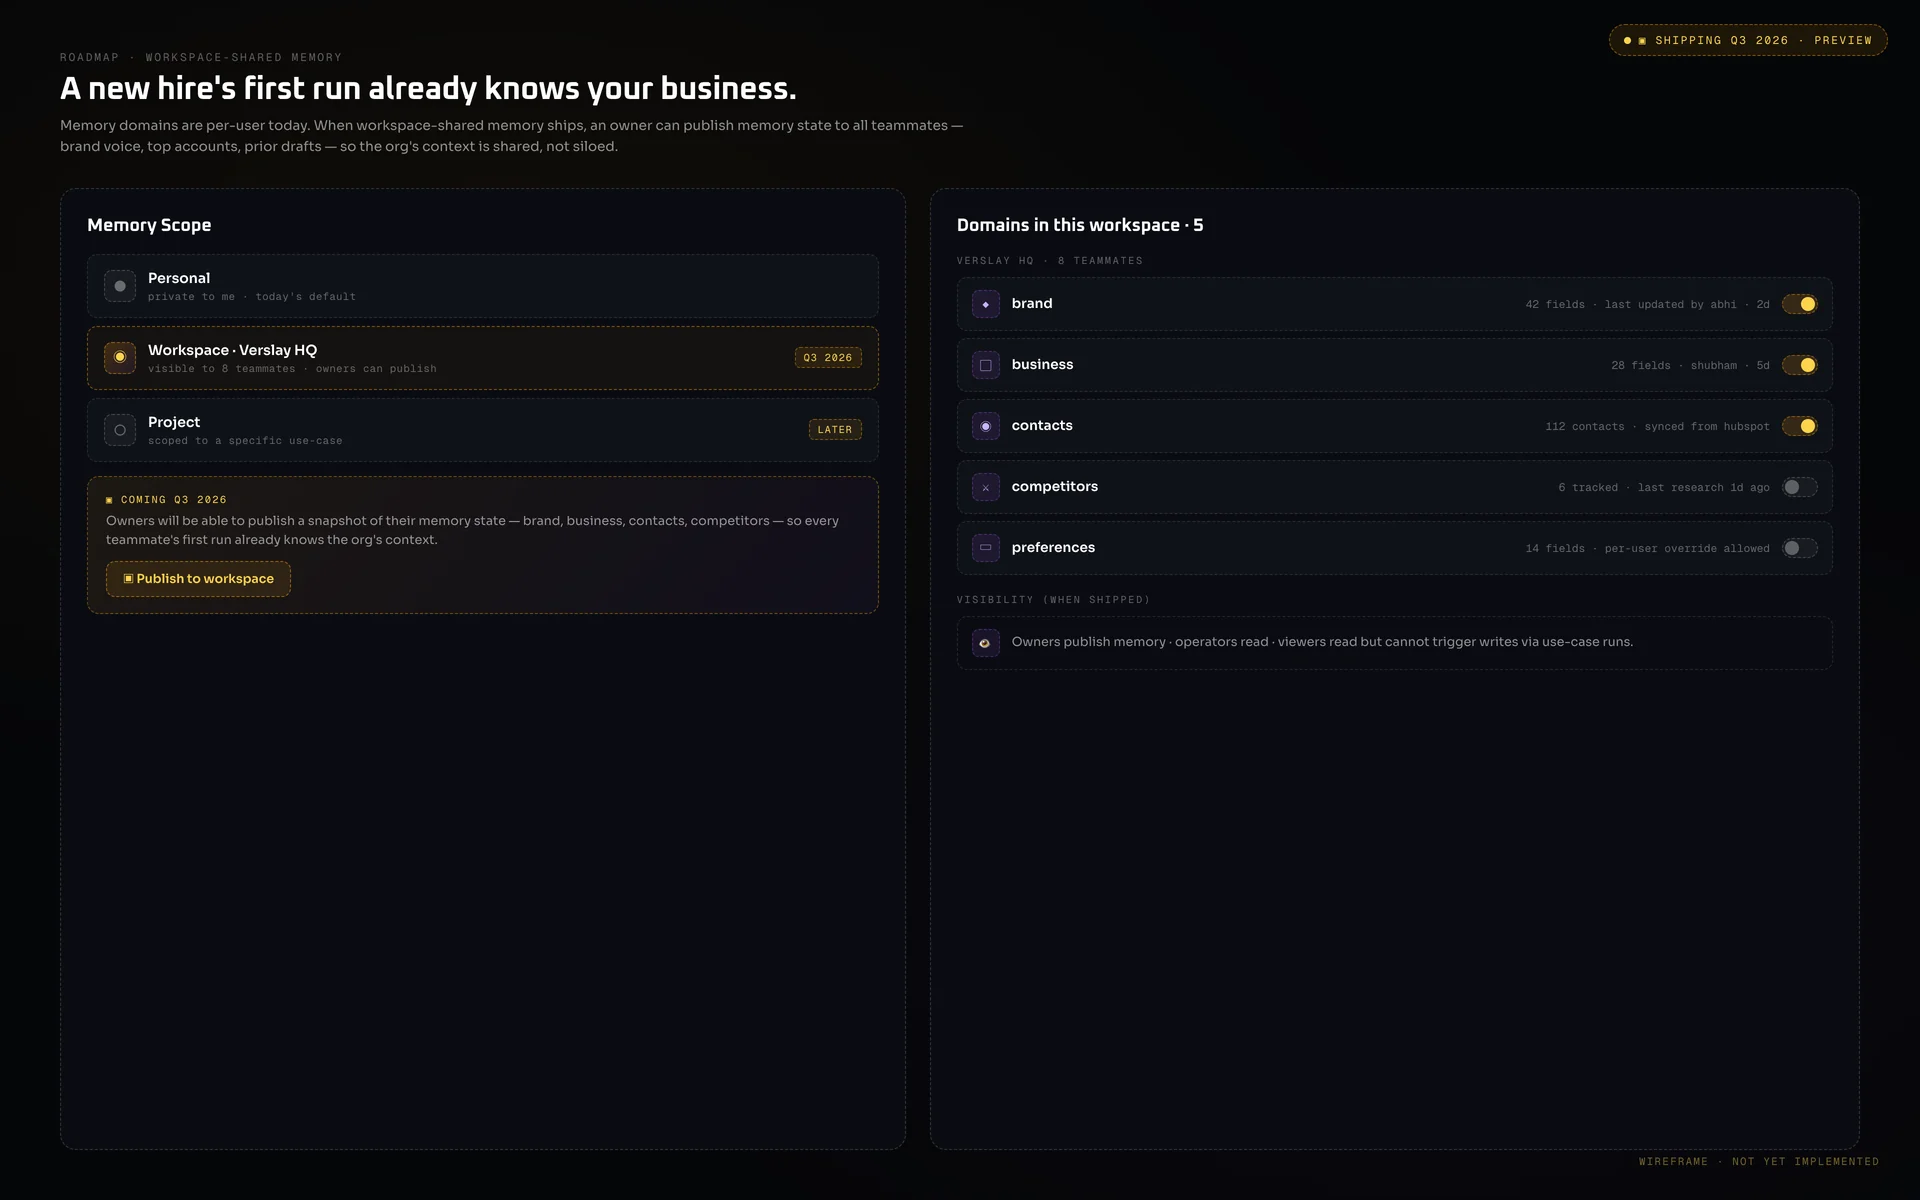Select the Workspace · Verslay HQ radio
The height and width of the screenshot is (1200, 1920).
click(x=120, y=358)
